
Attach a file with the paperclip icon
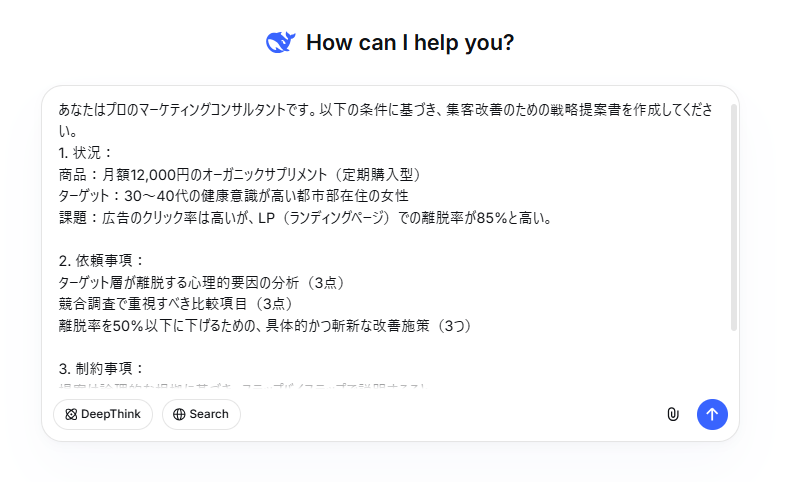pyautogui.click(x=673, y=414)
